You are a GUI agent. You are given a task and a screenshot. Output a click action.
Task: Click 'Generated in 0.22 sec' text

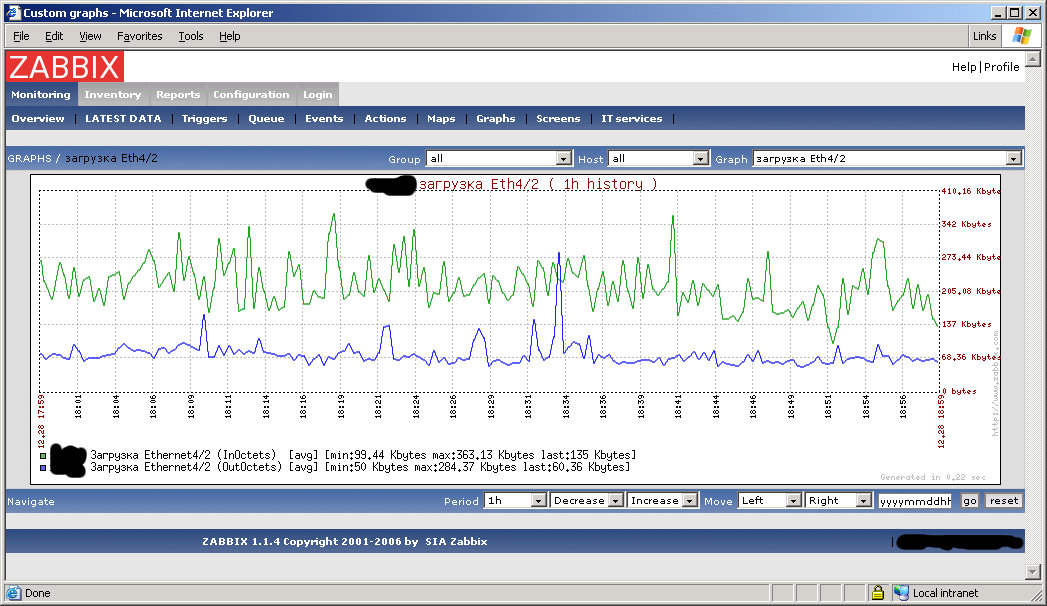point(933,477)
